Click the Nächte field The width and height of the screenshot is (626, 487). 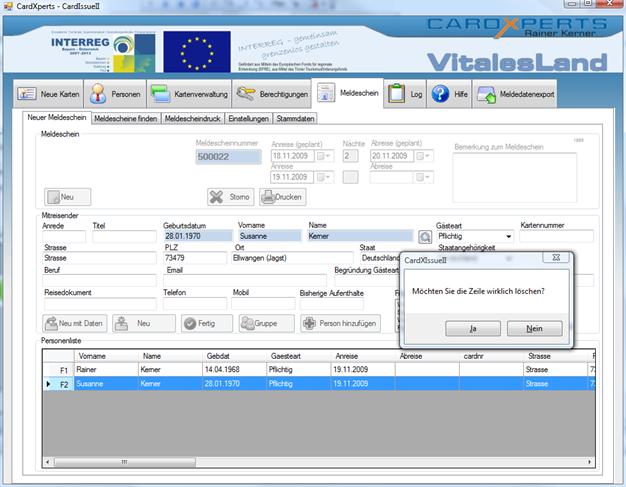[x=350, y=156]
